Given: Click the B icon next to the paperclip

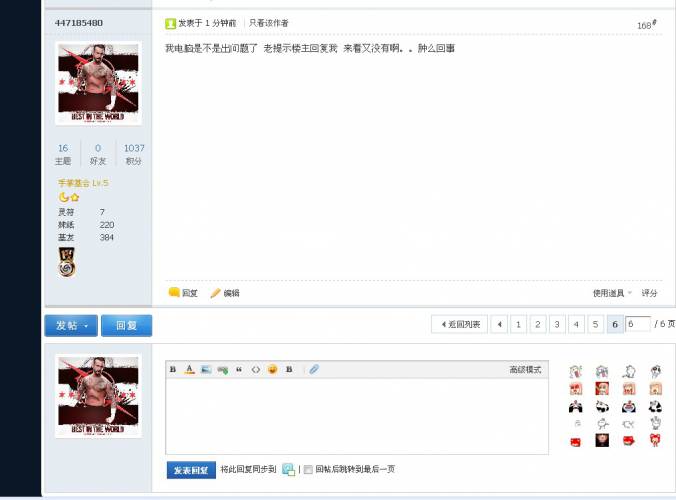Looking at the screenshot, I should 289,369.
